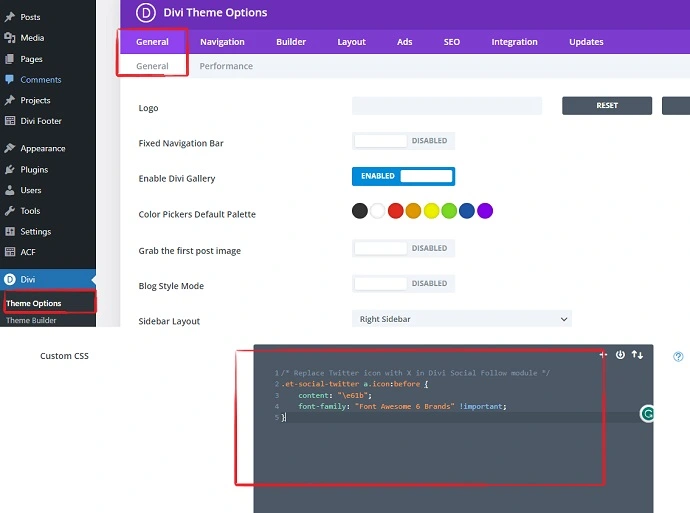
Task: Switch to the Ads tab
Action: pos(404,42)
